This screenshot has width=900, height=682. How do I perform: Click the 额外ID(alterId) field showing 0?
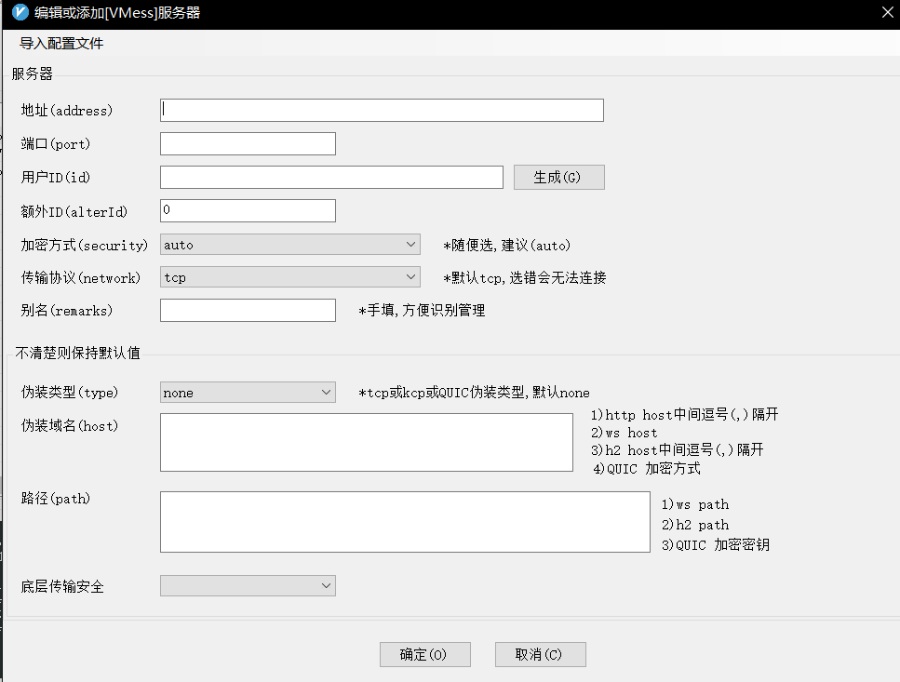pyautogui.click(x=246, y=210)
